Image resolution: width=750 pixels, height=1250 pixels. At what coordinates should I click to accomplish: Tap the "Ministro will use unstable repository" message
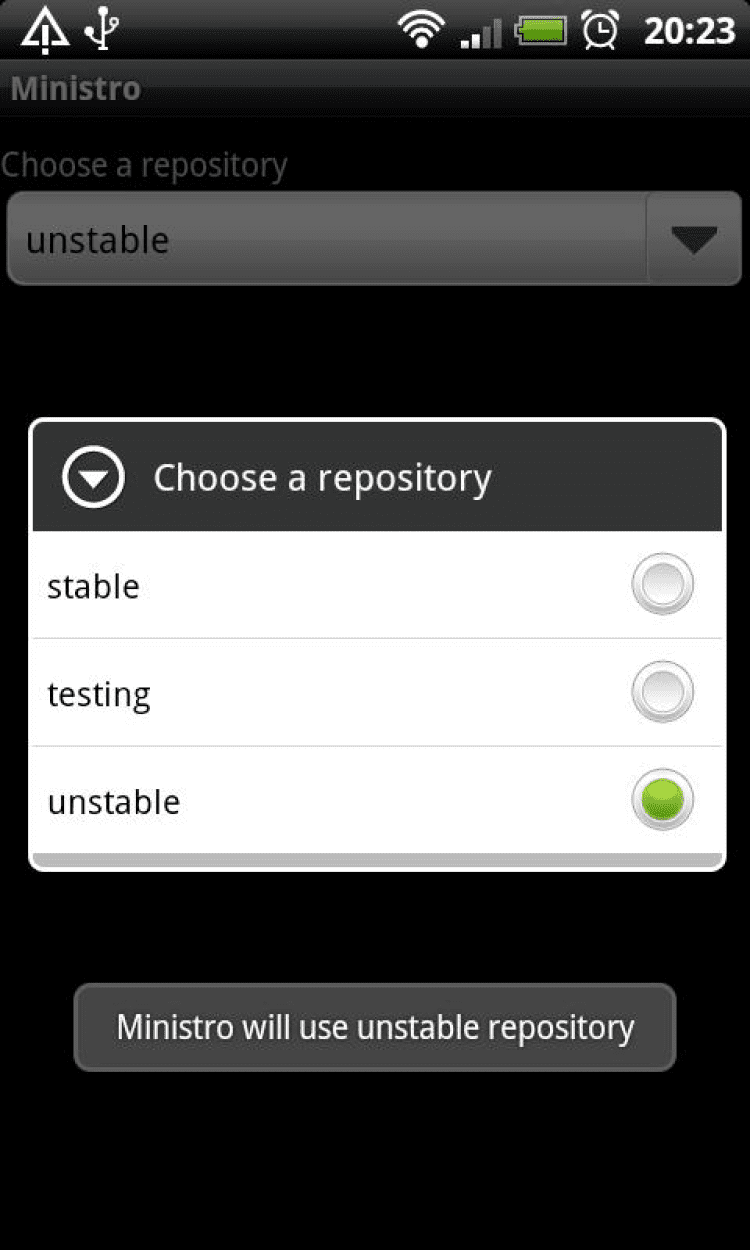tap(375, 1027)
